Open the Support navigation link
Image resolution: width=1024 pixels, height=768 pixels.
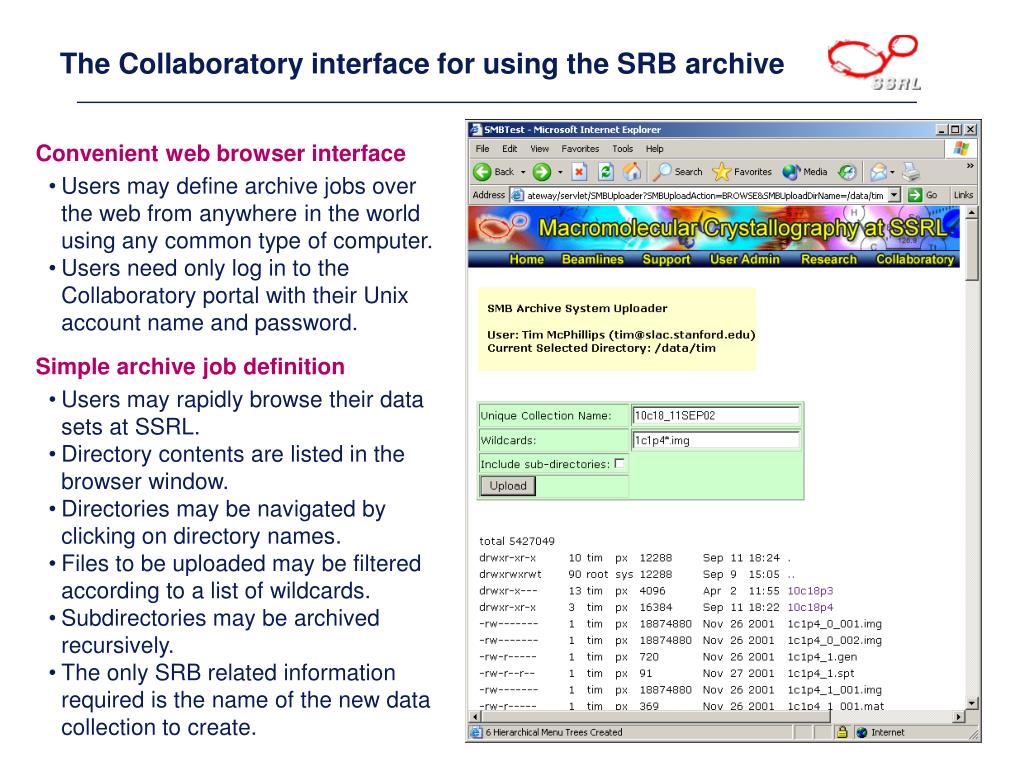666,259
